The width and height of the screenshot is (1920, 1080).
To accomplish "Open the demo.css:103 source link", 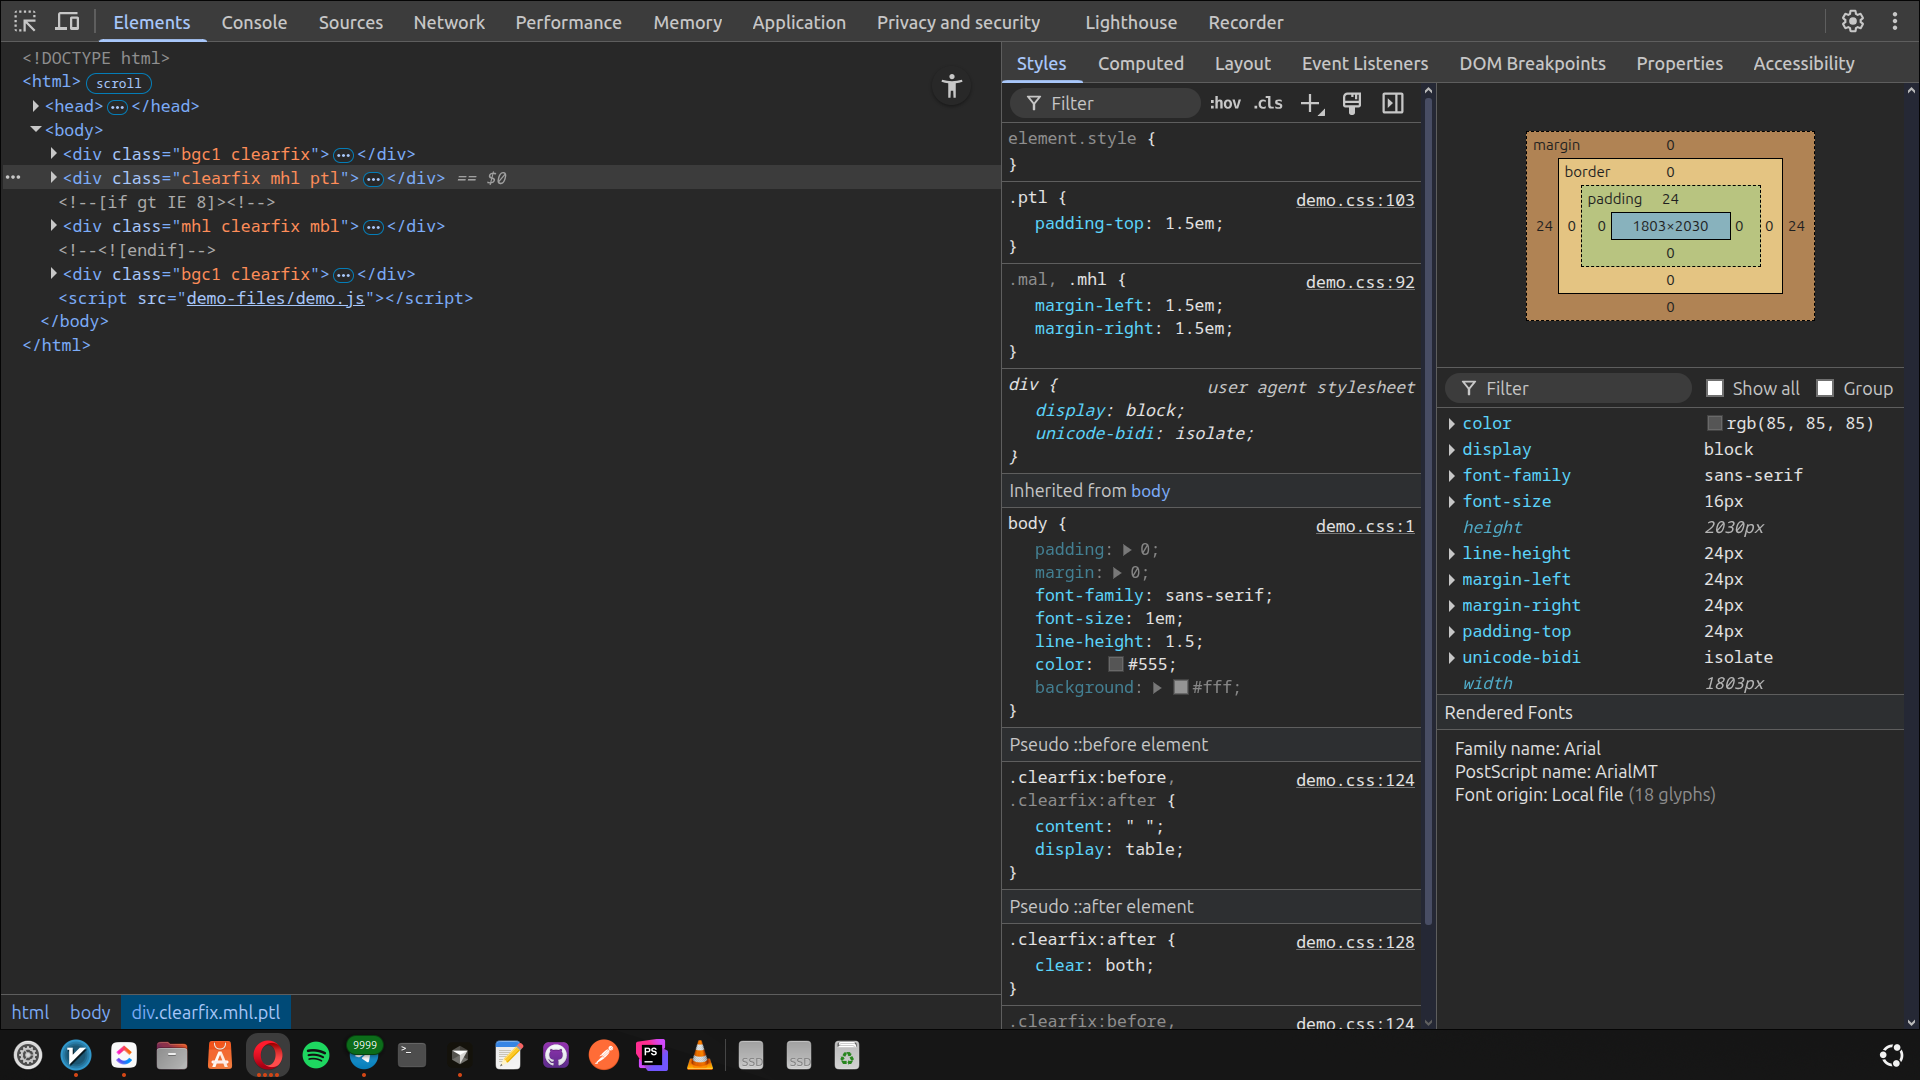I will [x=1355, y=200].
